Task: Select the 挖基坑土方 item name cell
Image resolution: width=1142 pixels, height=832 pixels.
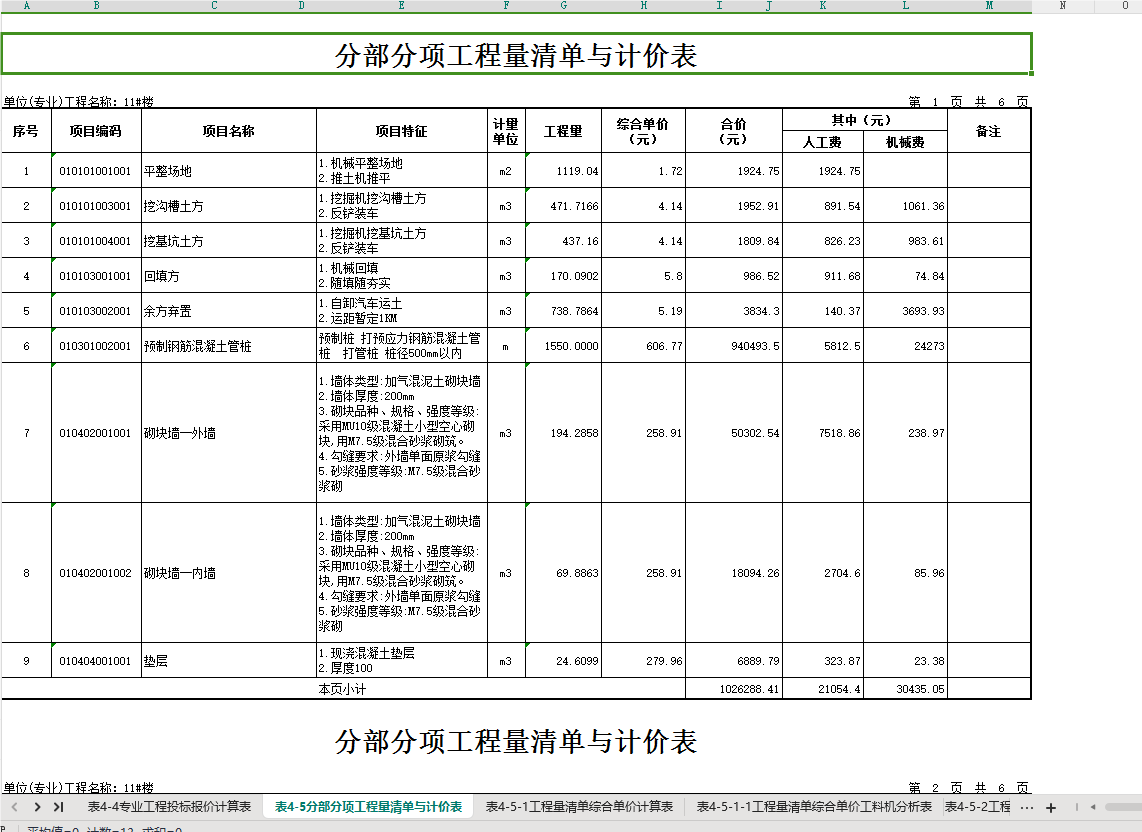Action: point(229,241)
